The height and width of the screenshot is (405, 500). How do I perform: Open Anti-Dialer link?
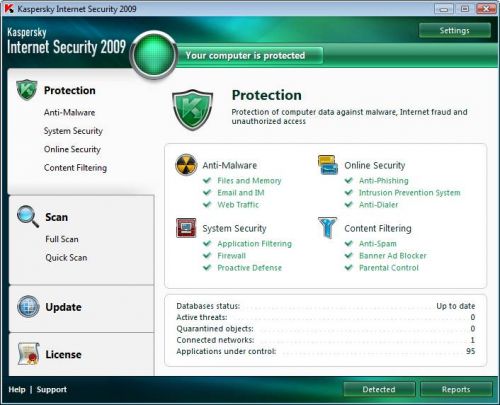point(378,205)
